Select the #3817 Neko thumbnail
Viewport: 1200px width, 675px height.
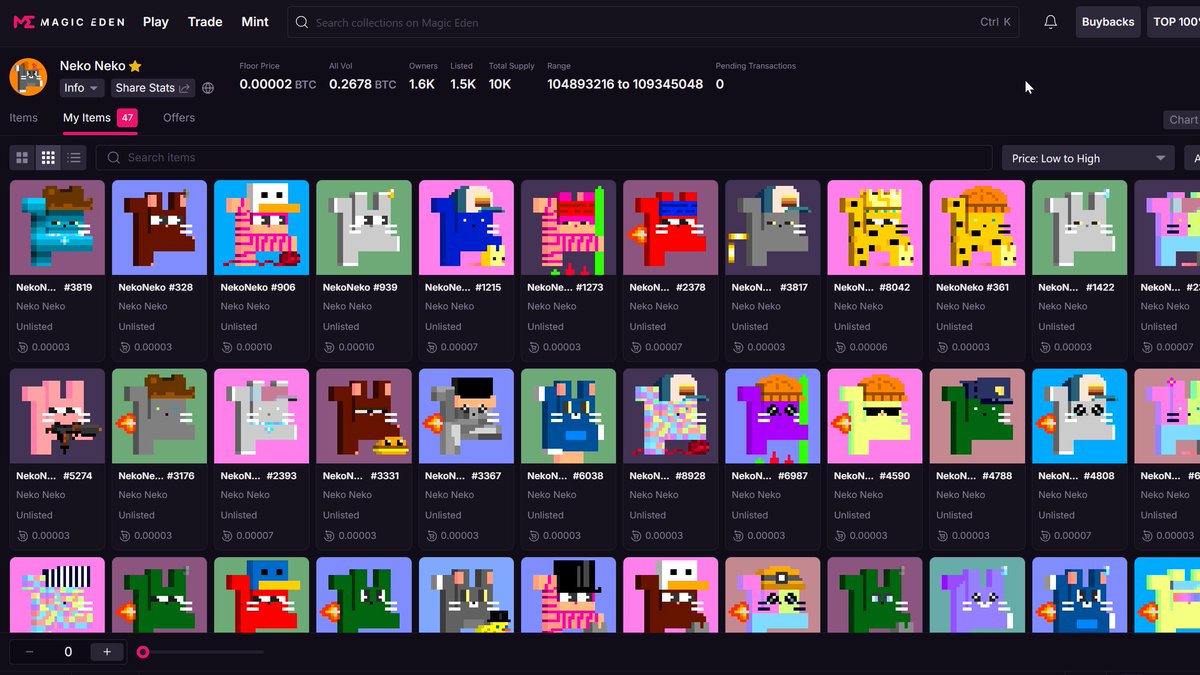coord(772,227)
